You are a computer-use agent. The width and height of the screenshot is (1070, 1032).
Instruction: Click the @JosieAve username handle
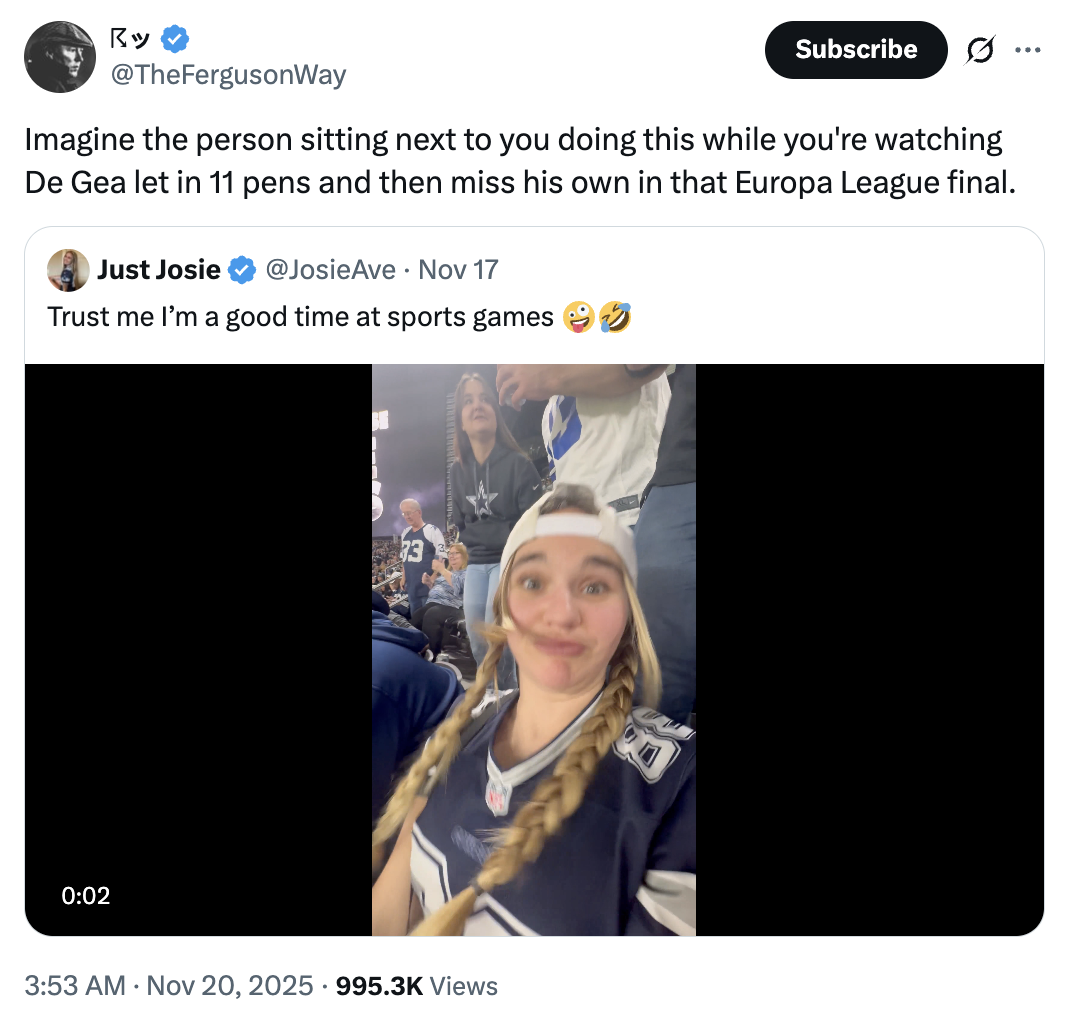click(330, 269)
